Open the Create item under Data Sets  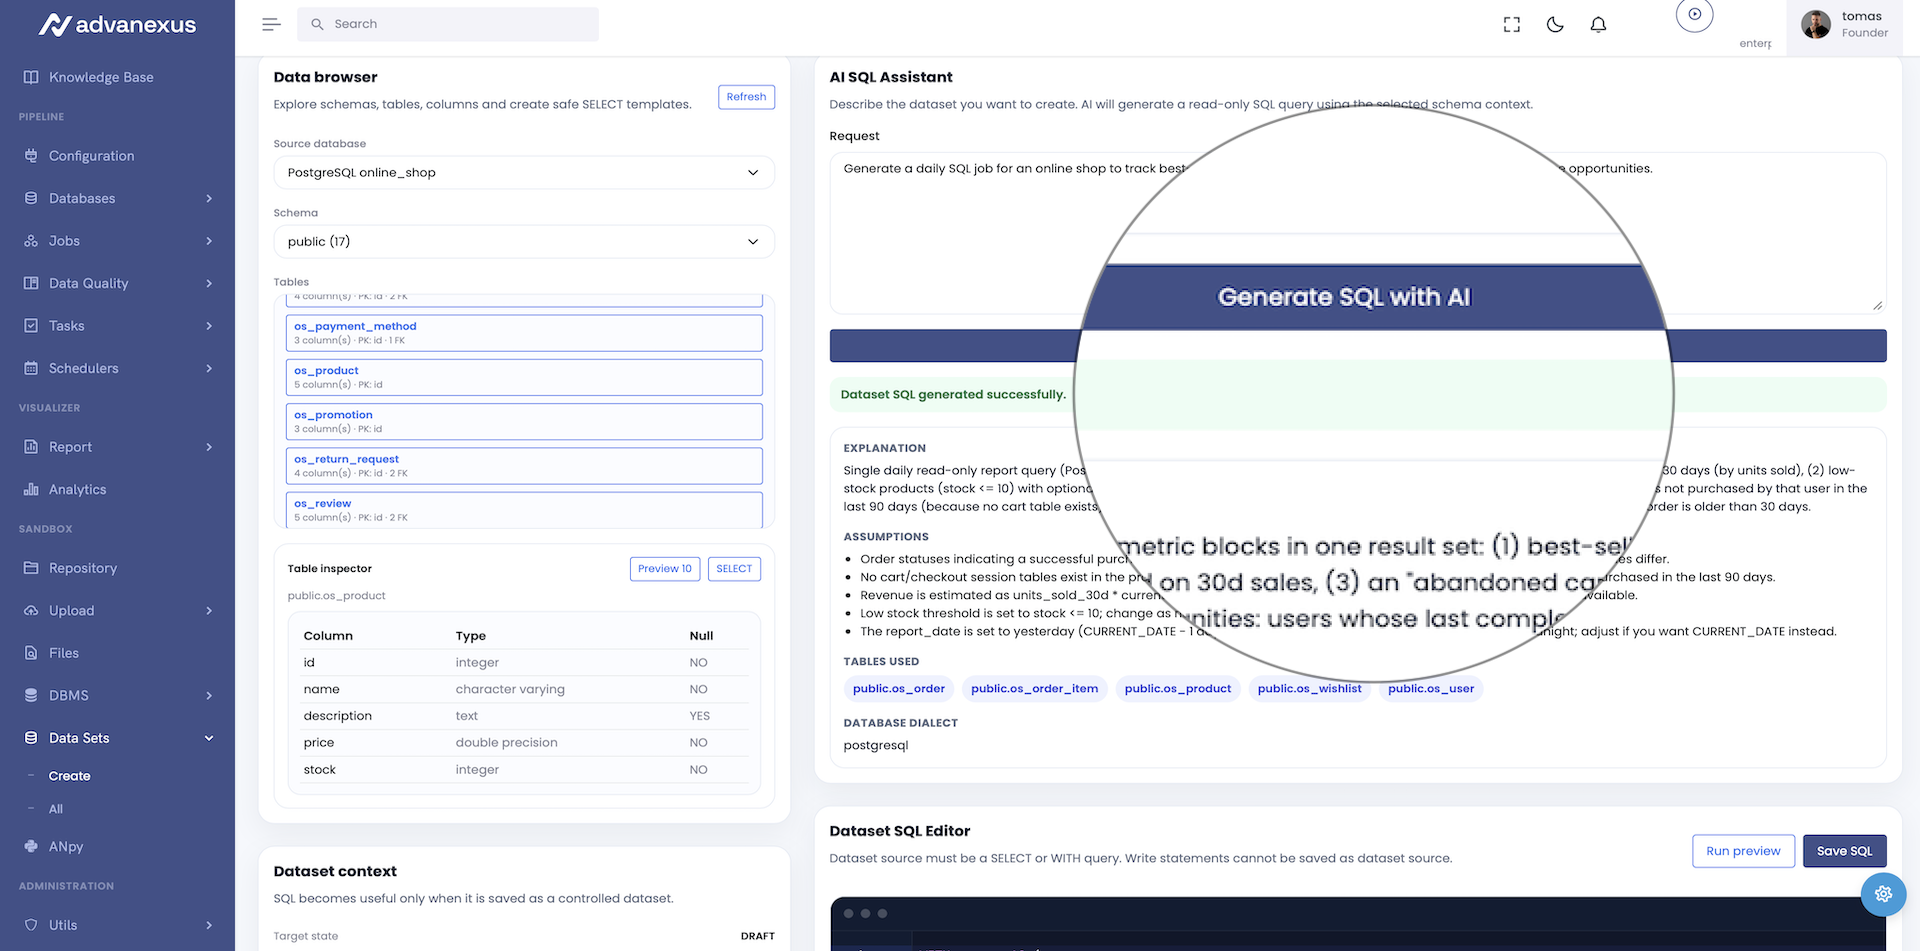pyautogui.click(x=70, y=776)
